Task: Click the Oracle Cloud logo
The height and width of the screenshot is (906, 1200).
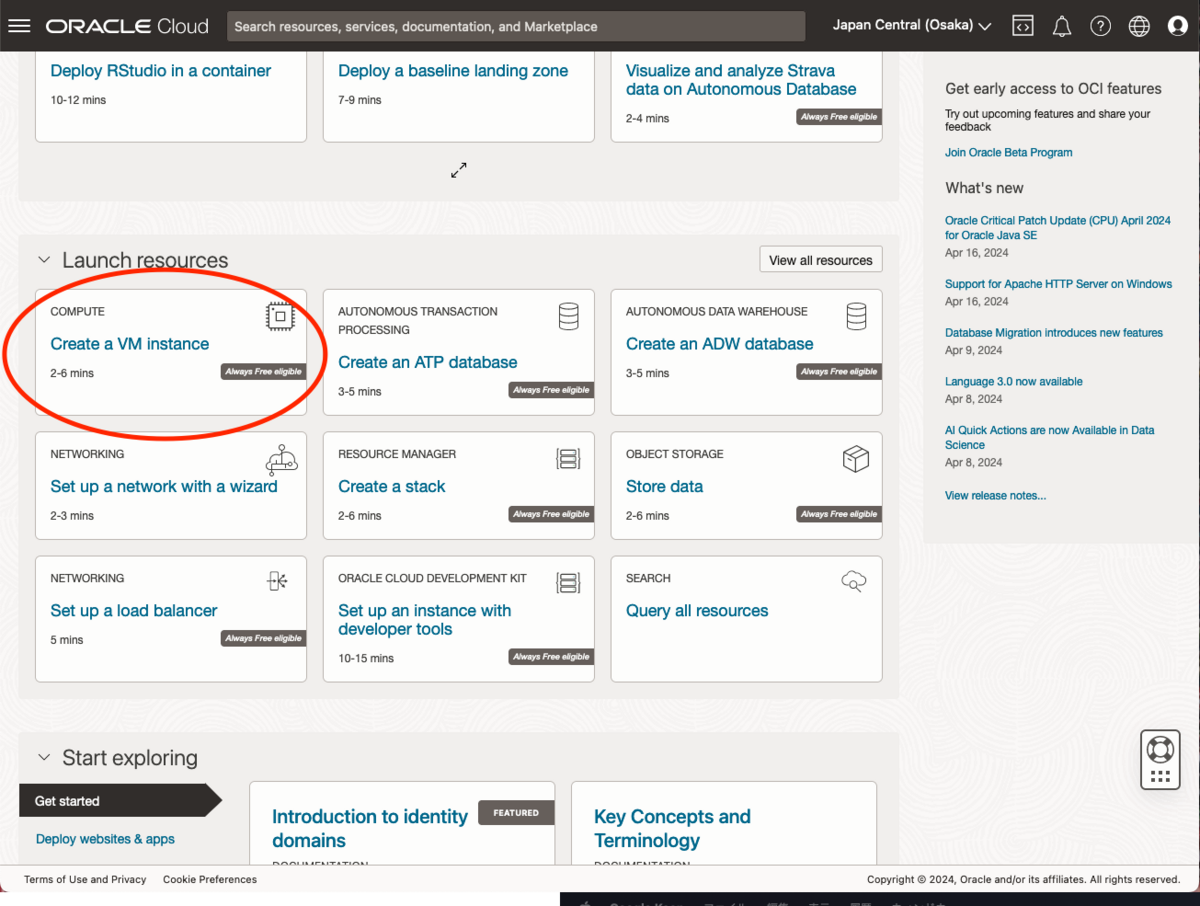Action: tap(127, 26)
